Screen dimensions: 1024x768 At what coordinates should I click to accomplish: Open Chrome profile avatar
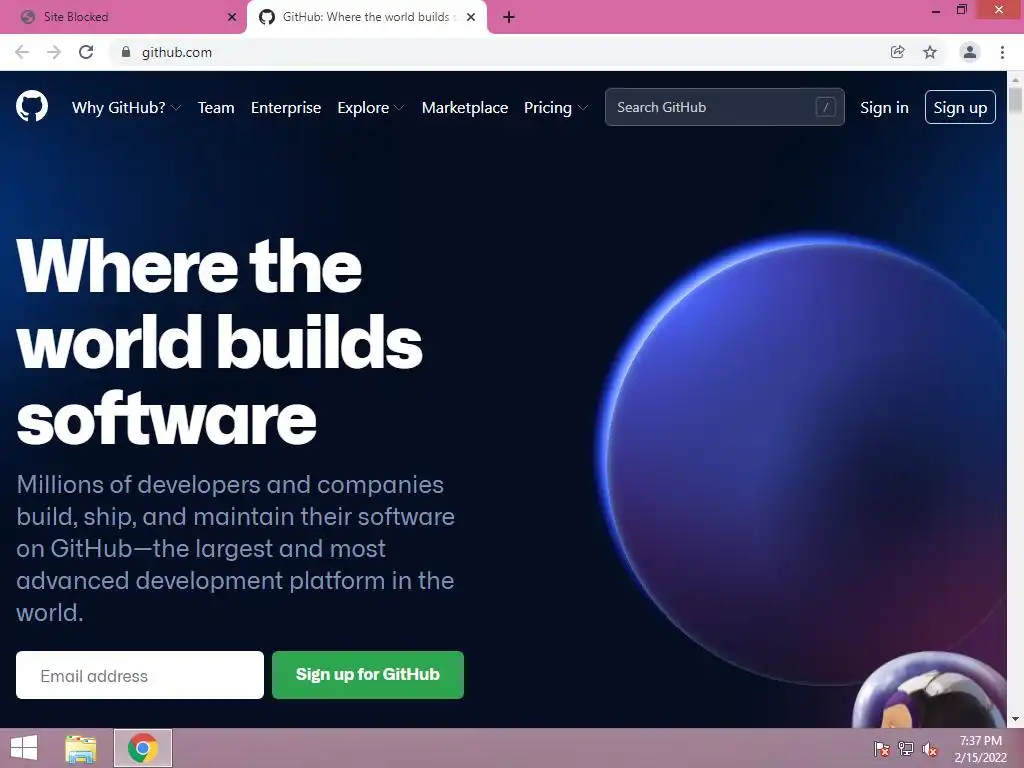tap(970, 52)
